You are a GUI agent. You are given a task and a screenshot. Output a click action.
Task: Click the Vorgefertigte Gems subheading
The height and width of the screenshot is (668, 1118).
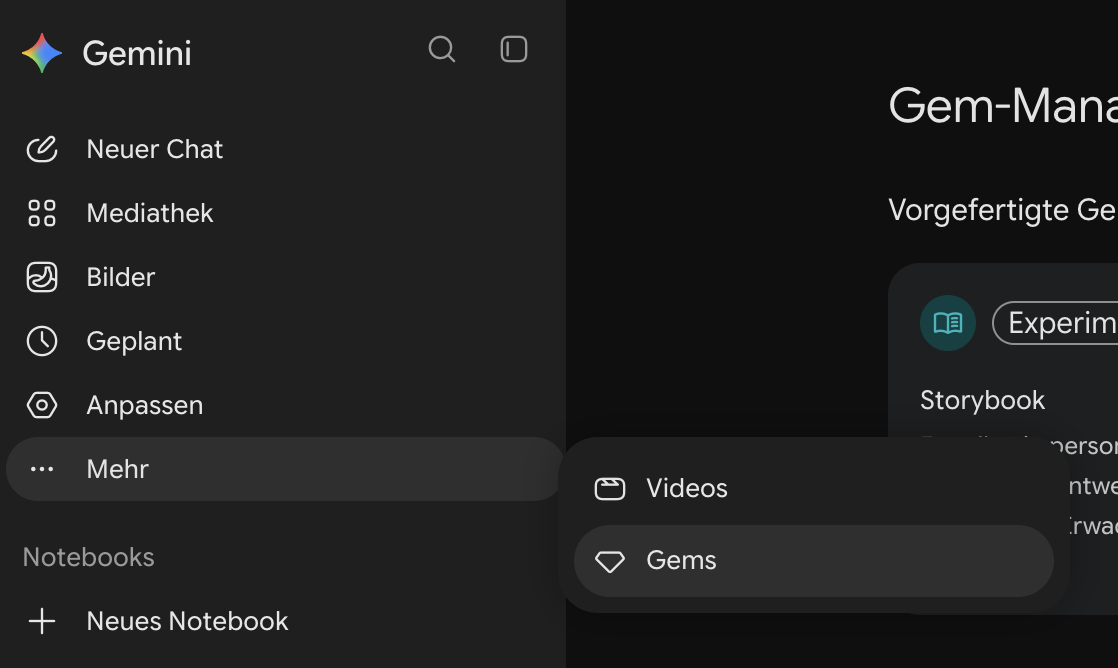tap(1003, 210)
